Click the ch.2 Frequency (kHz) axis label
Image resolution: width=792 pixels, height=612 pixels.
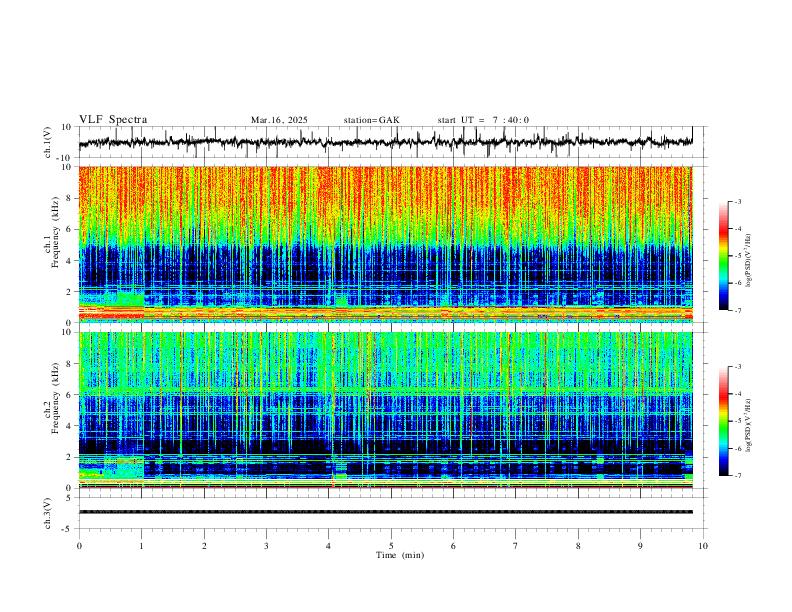[52, 398]
